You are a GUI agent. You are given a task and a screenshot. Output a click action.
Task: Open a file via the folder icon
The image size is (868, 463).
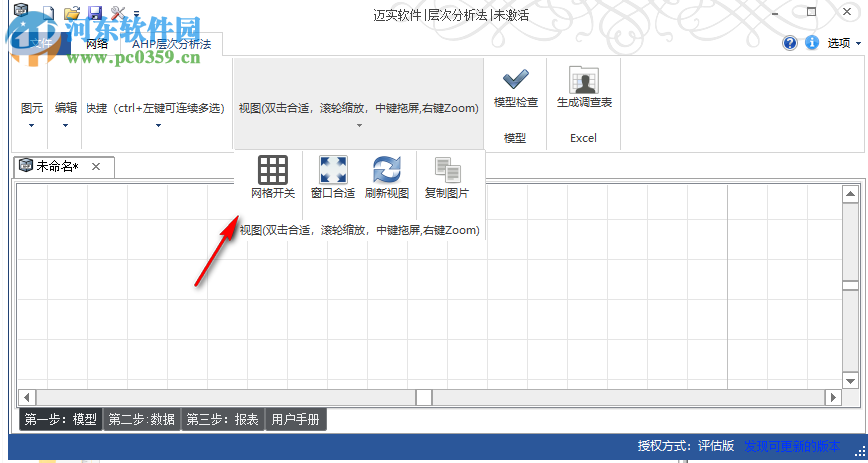[72, 13]
